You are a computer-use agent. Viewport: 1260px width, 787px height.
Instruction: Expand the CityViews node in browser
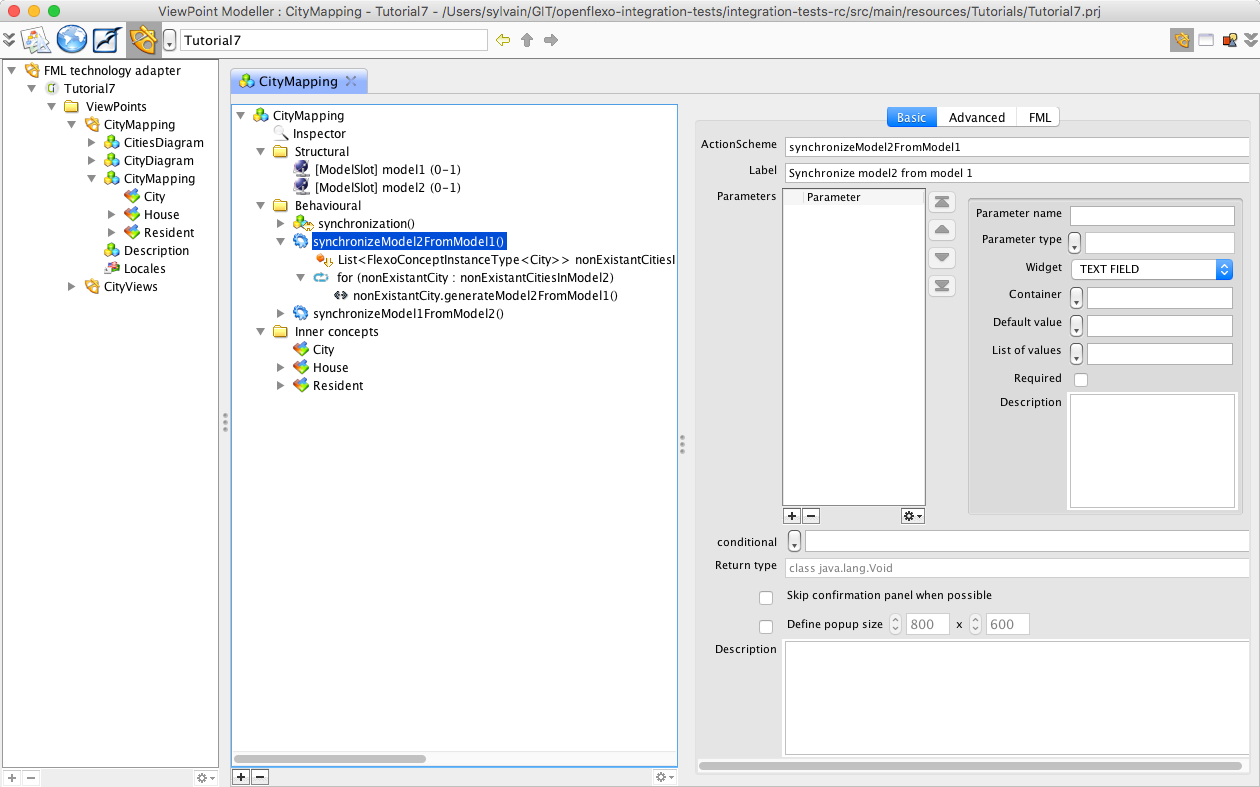pos(72,286)
